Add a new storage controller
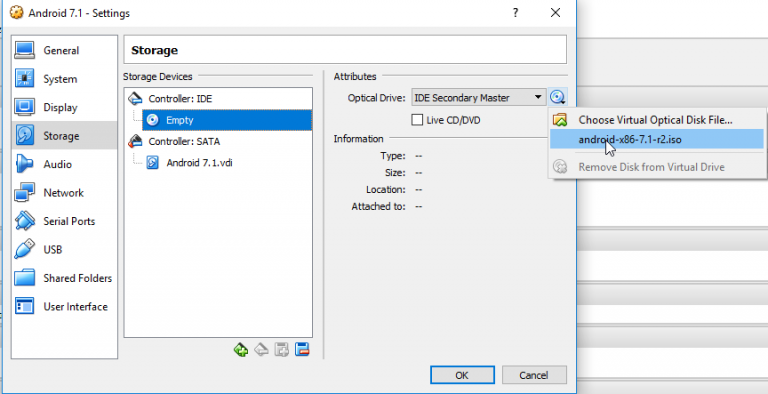 click(x=240, y=349)
